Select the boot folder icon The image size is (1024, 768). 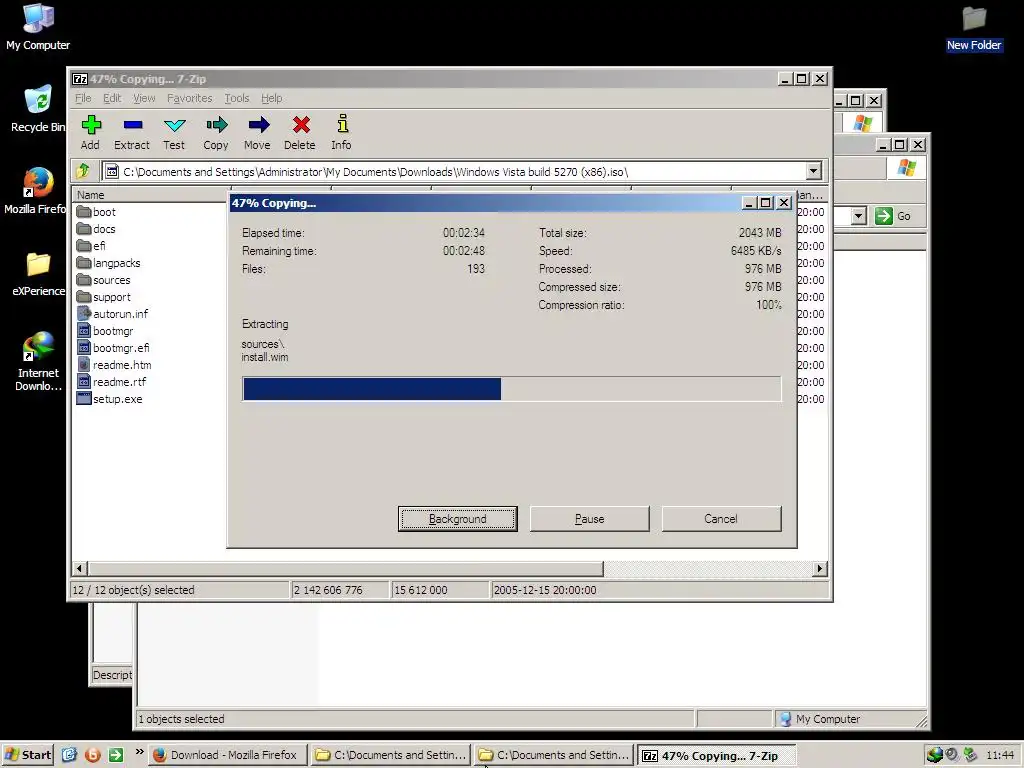[x=84, y=212]
